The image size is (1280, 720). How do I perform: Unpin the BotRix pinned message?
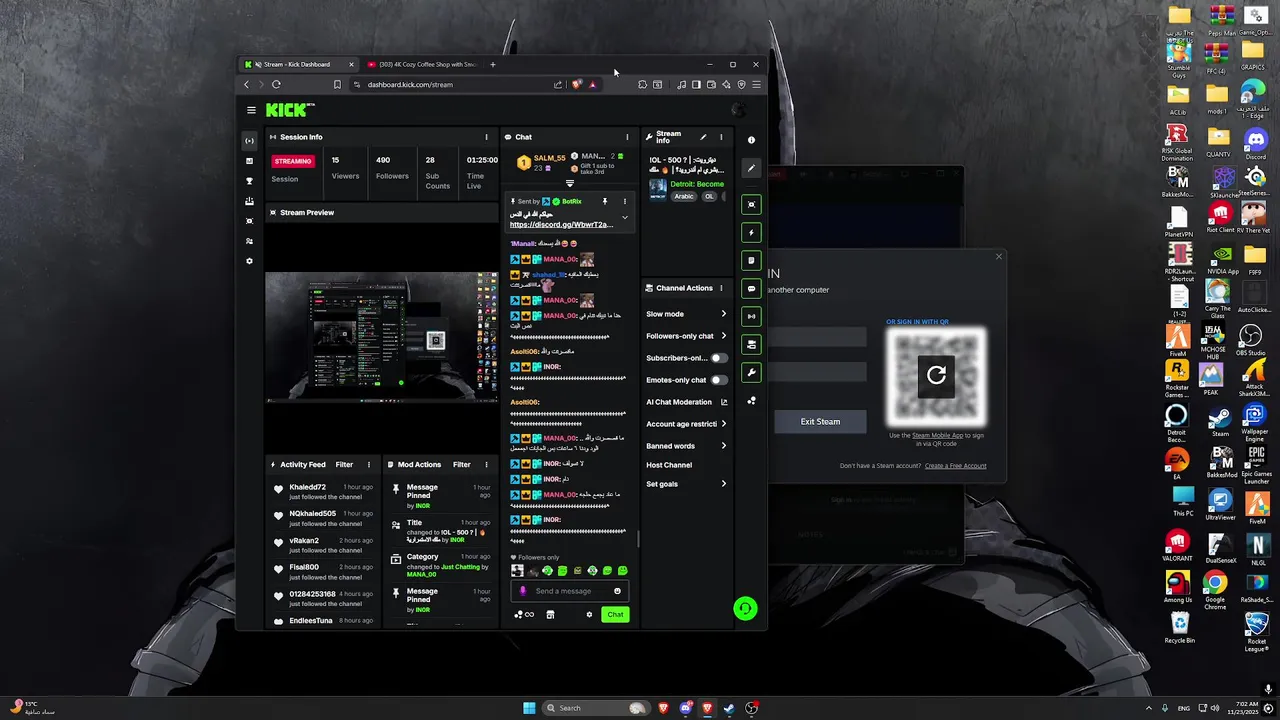[604, 201]
